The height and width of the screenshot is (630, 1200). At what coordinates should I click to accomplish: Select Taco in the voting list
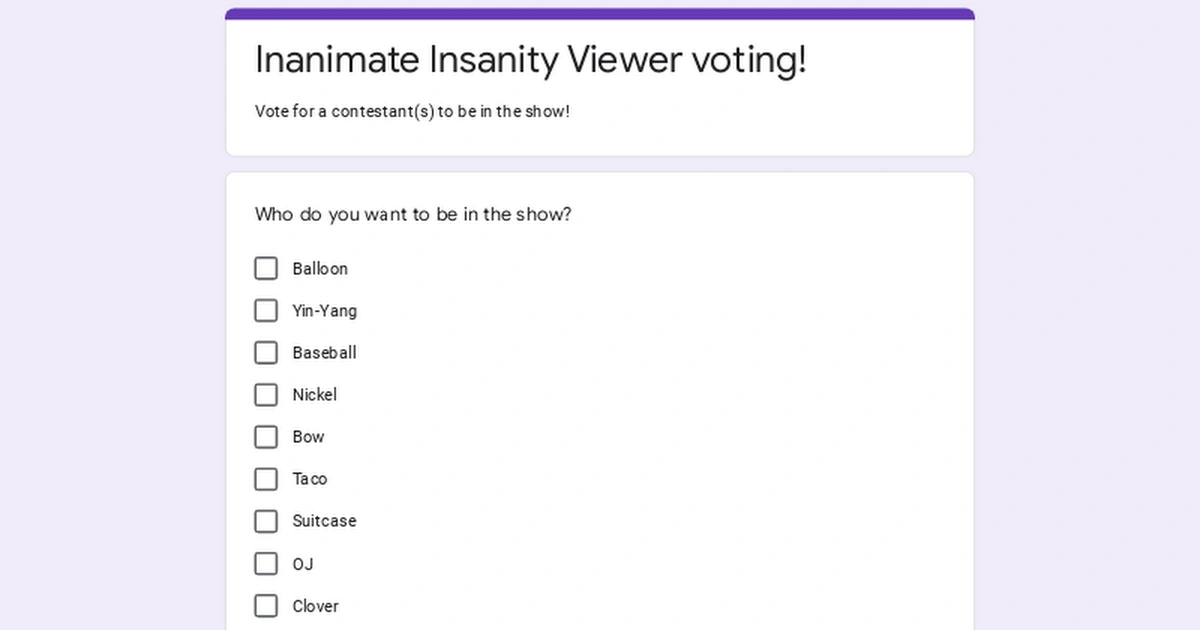pos(266,479)
